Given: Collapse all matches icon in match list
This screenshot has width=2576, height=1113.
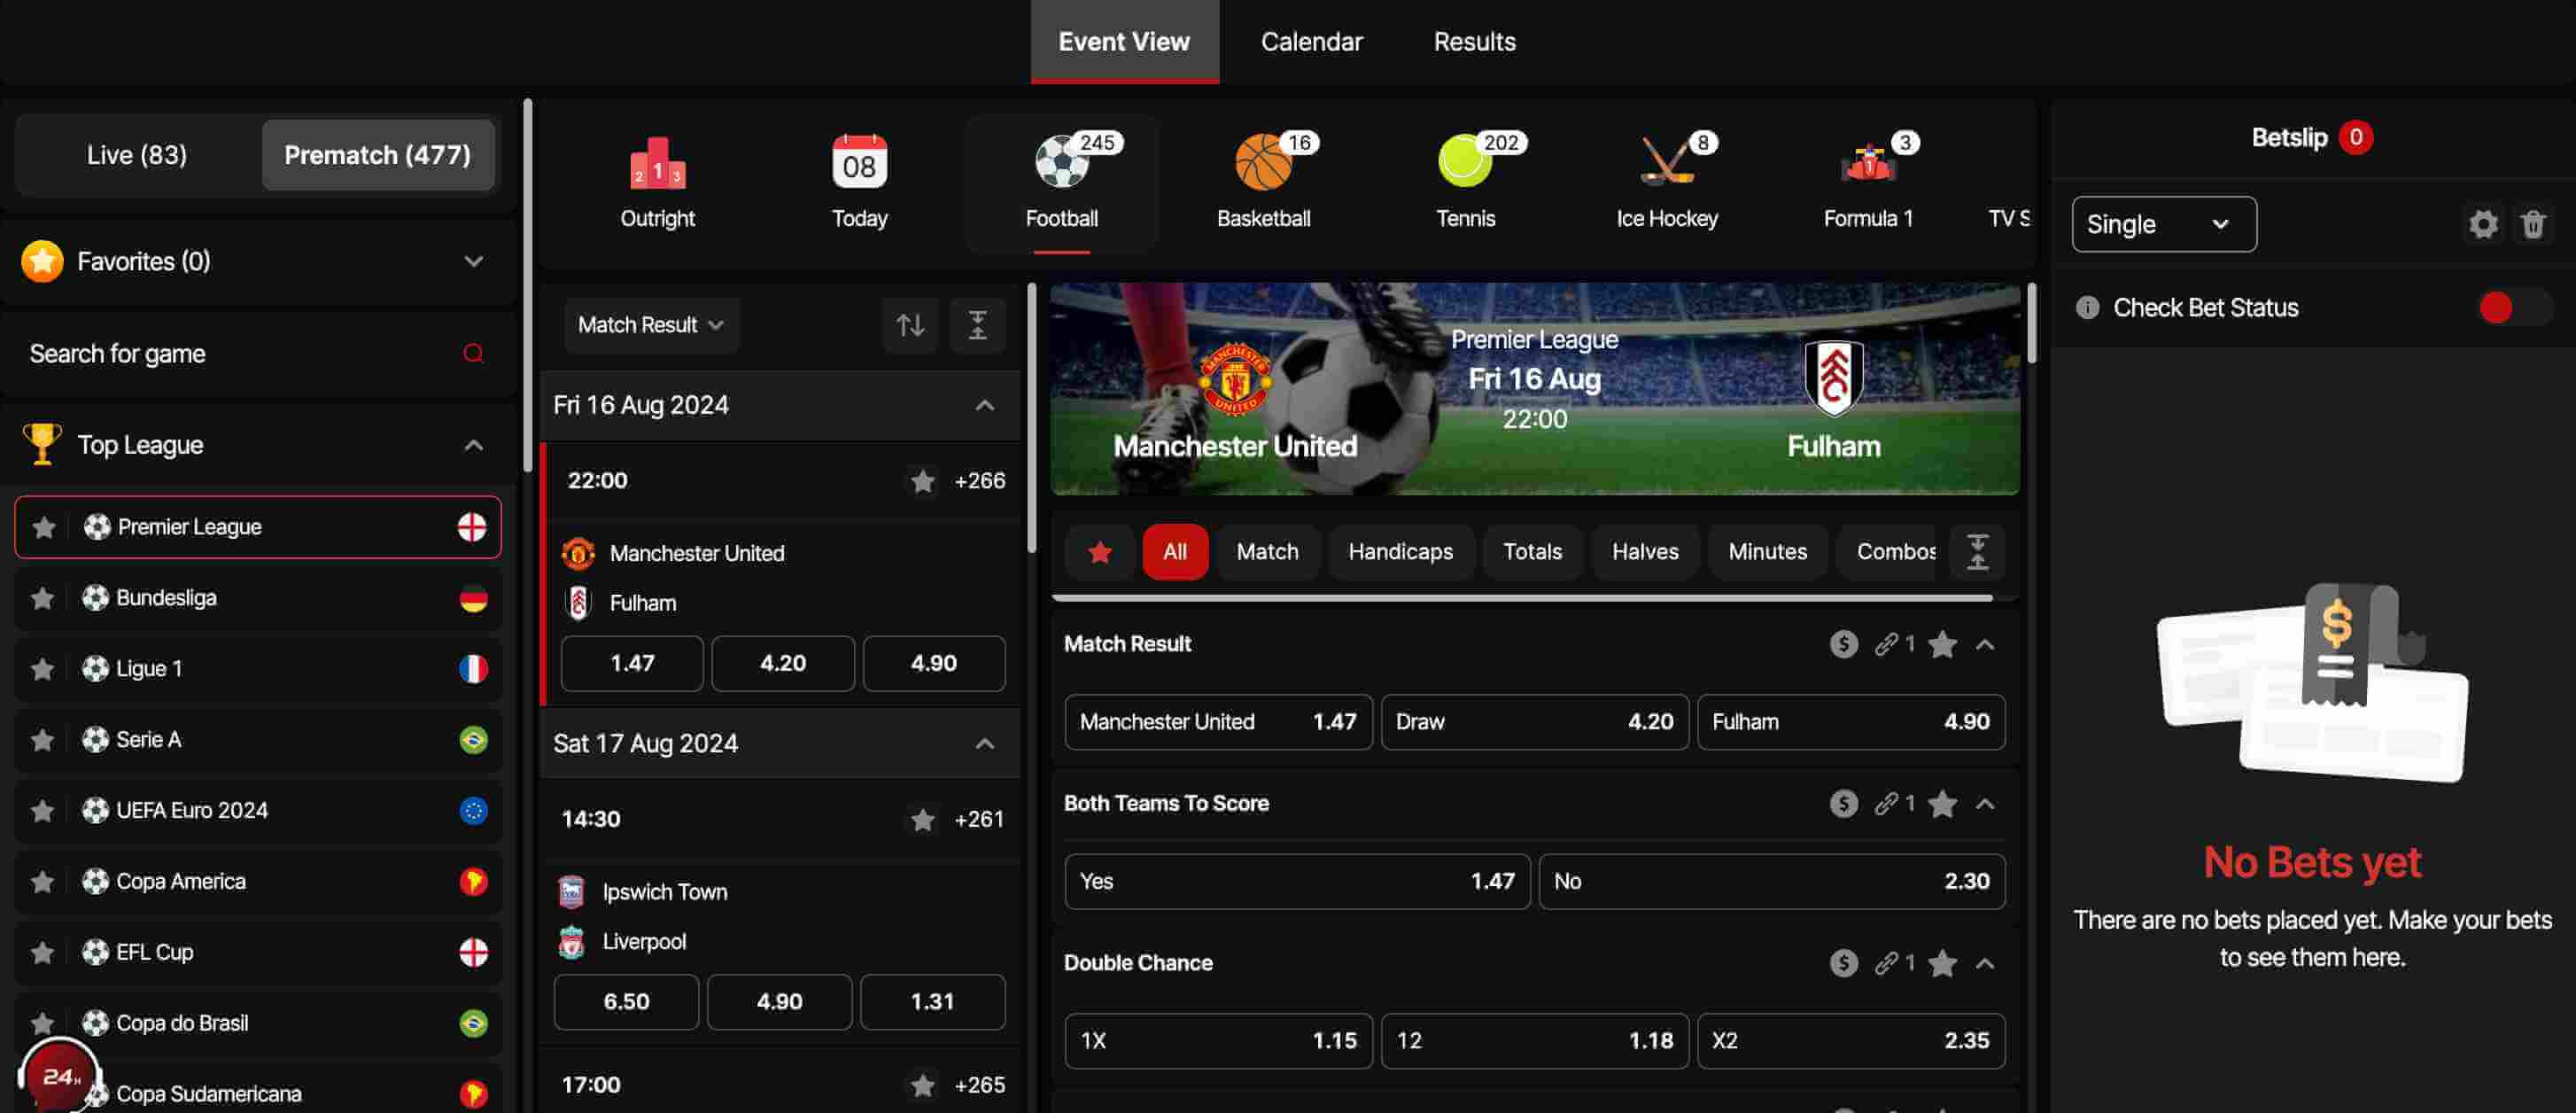Looking at the screenshot, I should click(977, 325).
